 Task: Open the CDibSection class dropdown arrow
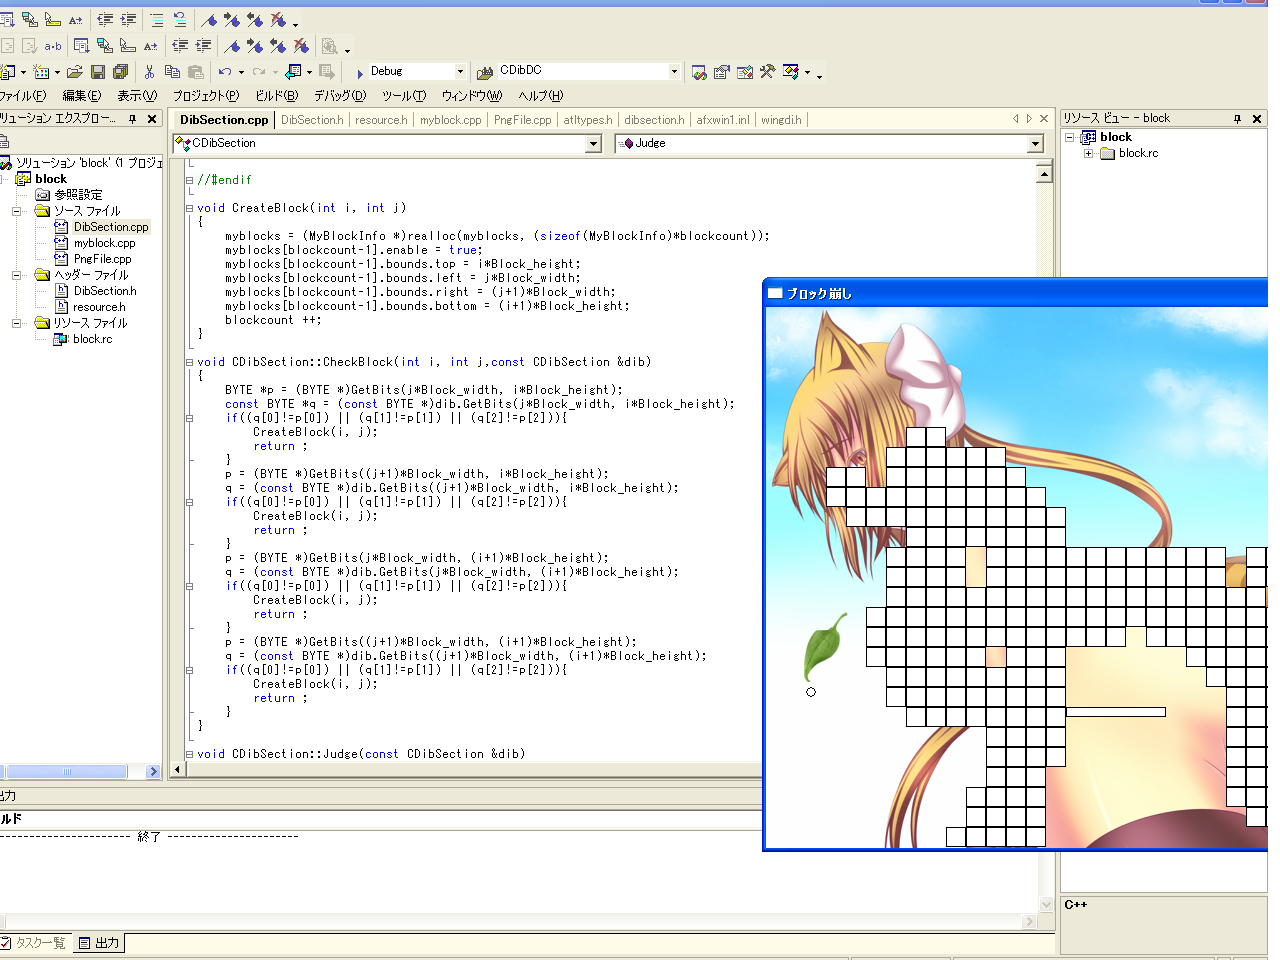[x=593, y=144]
